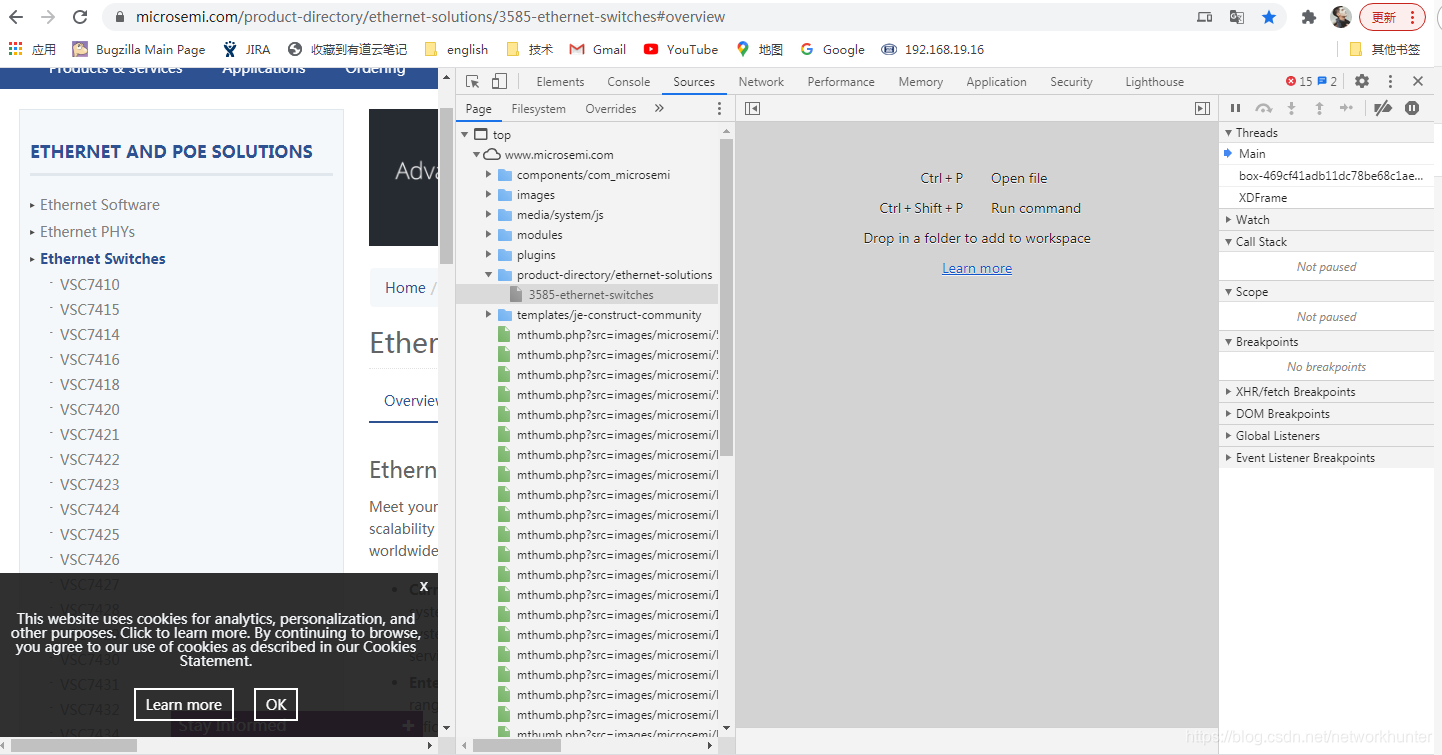
Task: Hide the debugger sidebar icon
Action: click(1202, 108)
